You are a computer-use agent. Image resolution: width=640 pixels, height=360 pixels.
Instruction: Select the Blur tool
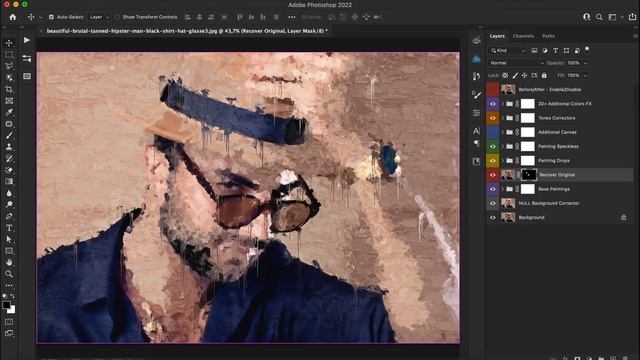(9, 193)
